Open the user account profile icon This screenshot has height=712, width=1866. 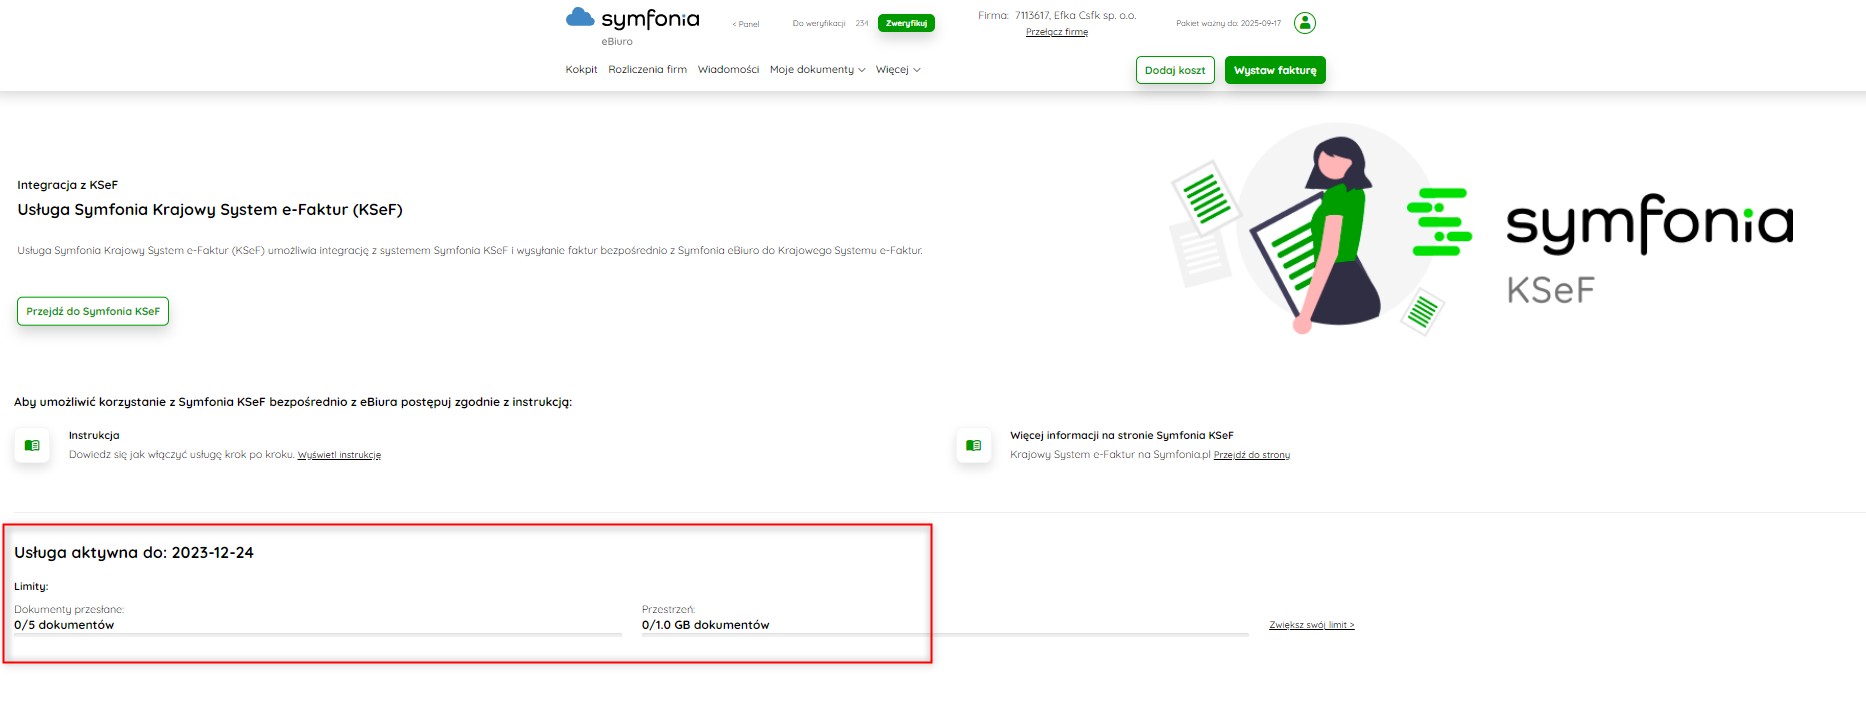tap(1304, 23)
